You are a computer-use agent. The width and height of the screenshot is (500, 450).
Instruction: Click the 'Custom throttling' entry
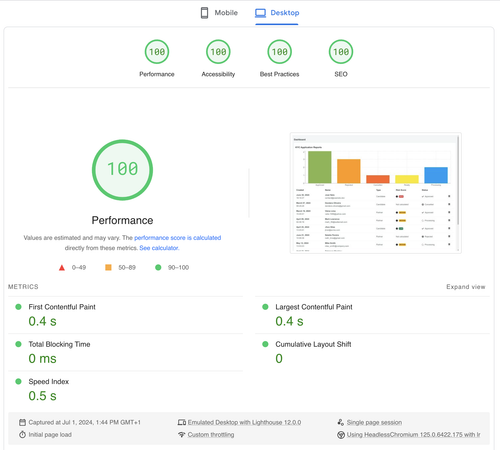pos(211,435)
